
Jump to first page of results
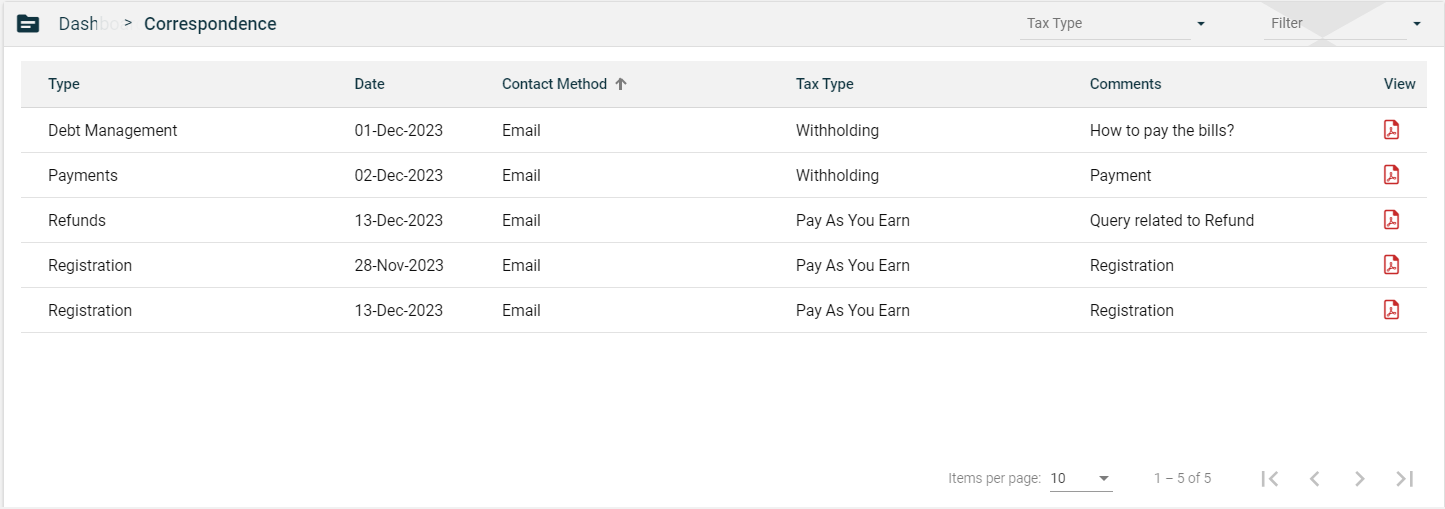(1270, 479)
